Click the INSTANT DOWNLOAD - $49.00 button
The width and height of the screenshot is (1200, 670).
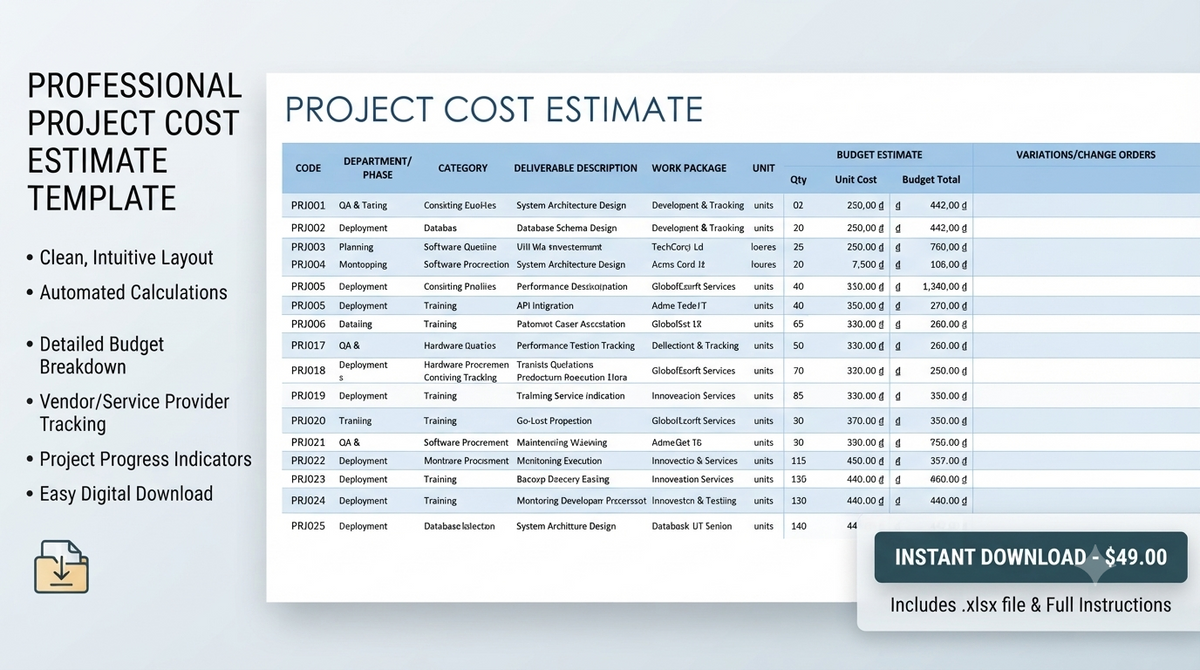point(1030,557)
